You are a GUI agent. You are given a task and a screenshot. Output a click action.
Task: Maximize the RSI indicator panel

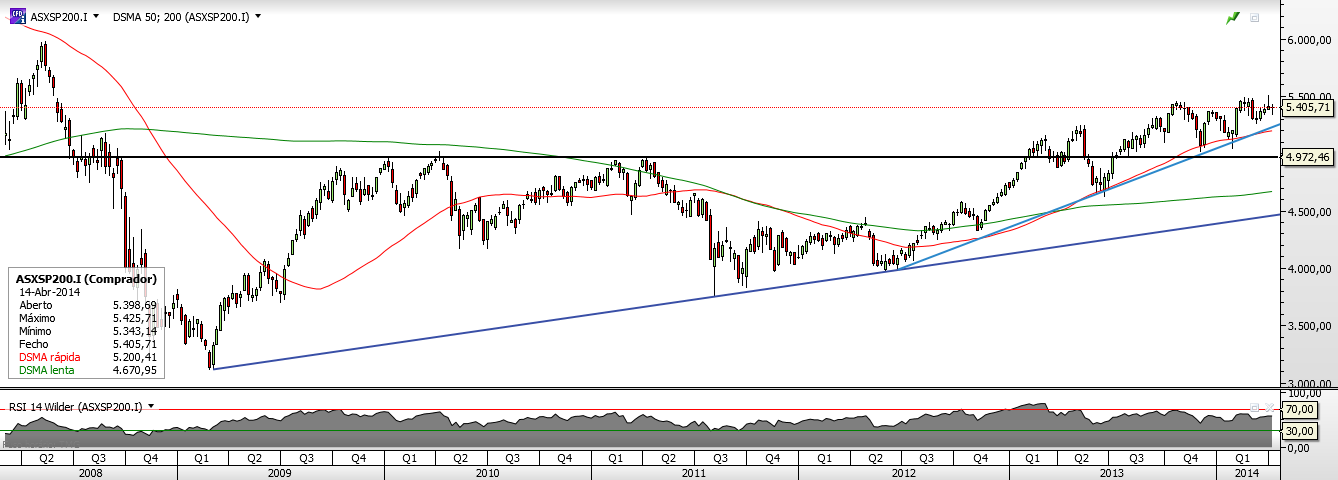[1254, 407]
